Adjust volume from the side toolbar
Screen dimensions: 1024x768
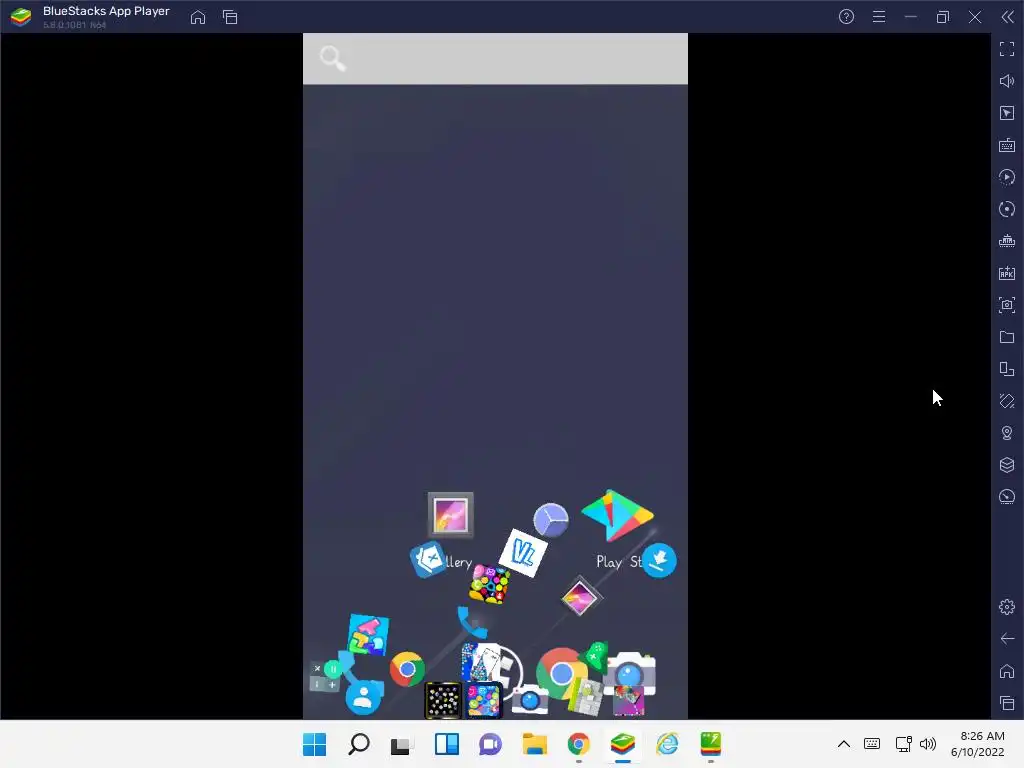(x=1007, y=81)
